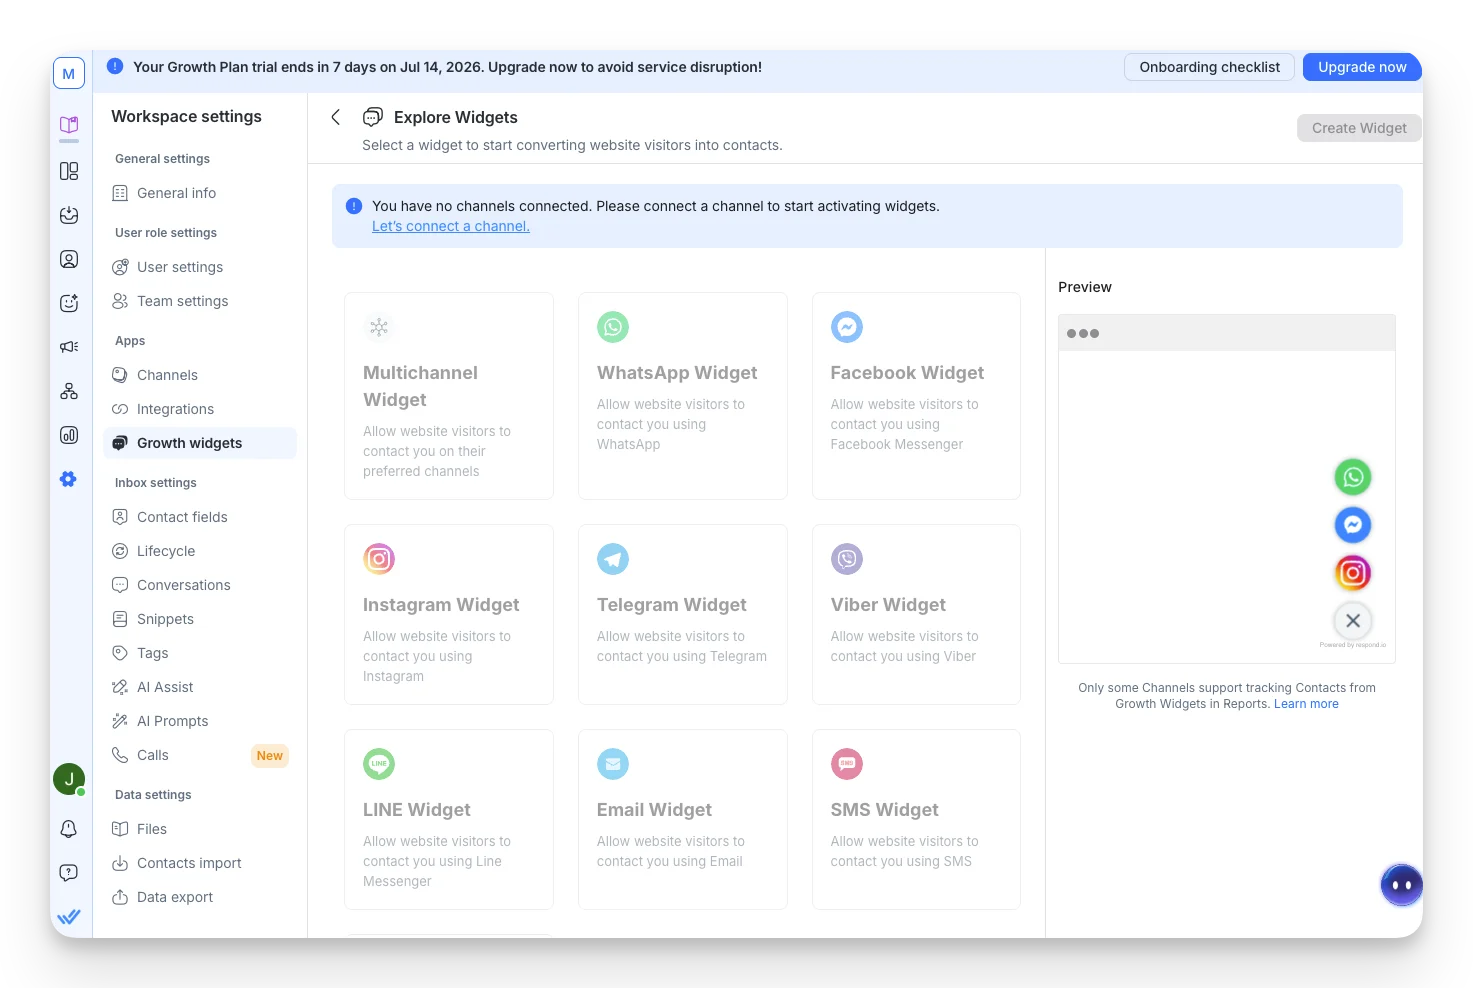This screenshot has width=1473, height=988.
Task: Click the Messenger icon in preview
Action: pyautogui.click(x=1353, y=525)
